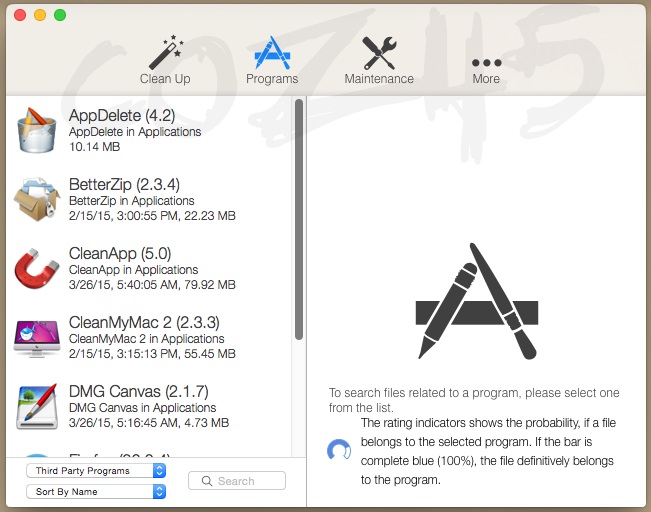Viewport: 651px width, 512px height.
Task: Click the CleanApp red magnet icon
Action: point(37,268)
